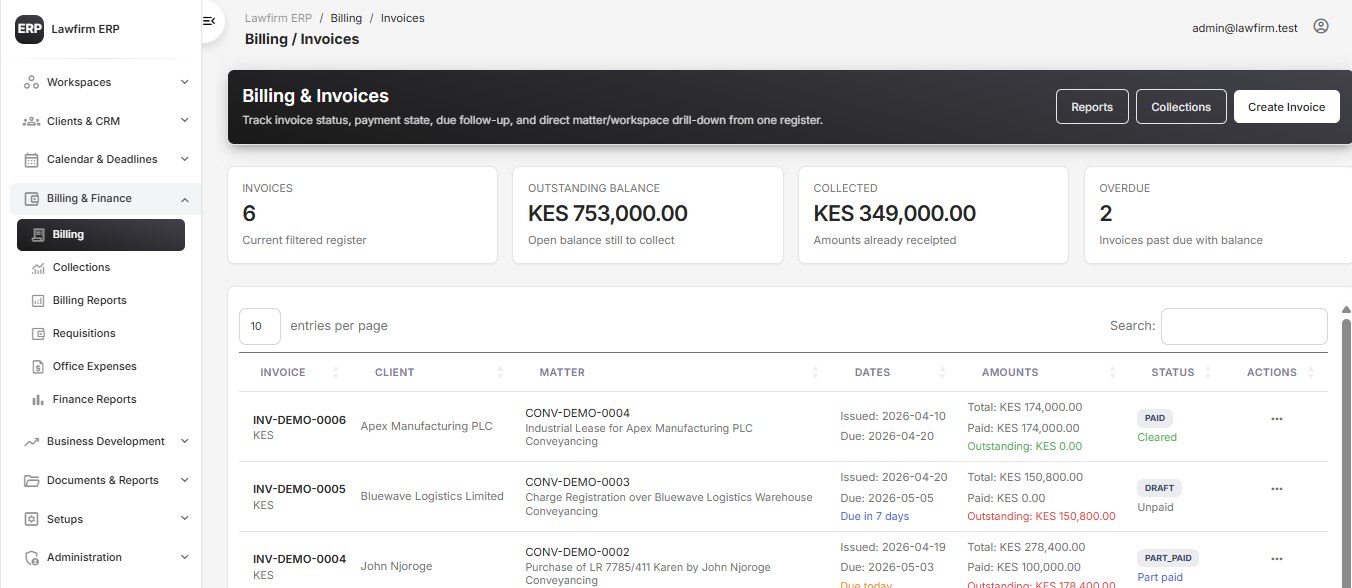
Task: Click the Billing breadcrumb link
Action: 346,18
